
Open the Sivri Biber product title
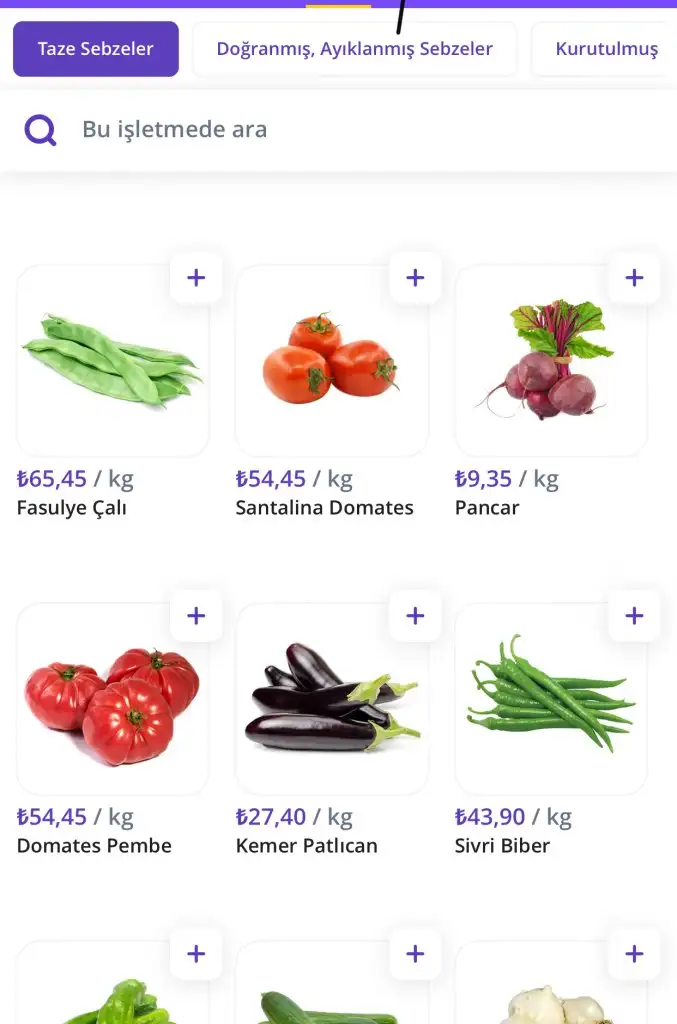tap(502, 846)
